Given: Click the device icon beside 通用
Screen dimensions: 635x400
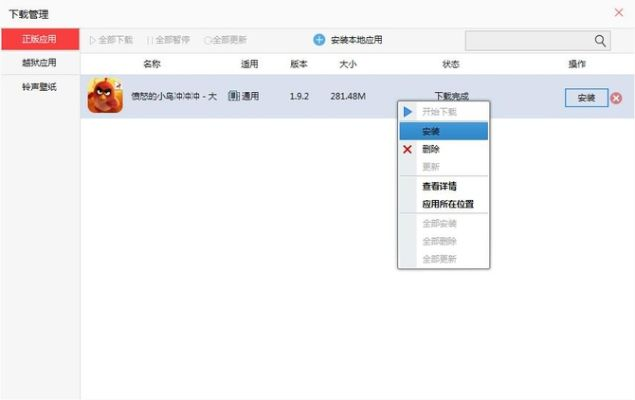Looking at the screenshot, I should [x=234, y=96].
